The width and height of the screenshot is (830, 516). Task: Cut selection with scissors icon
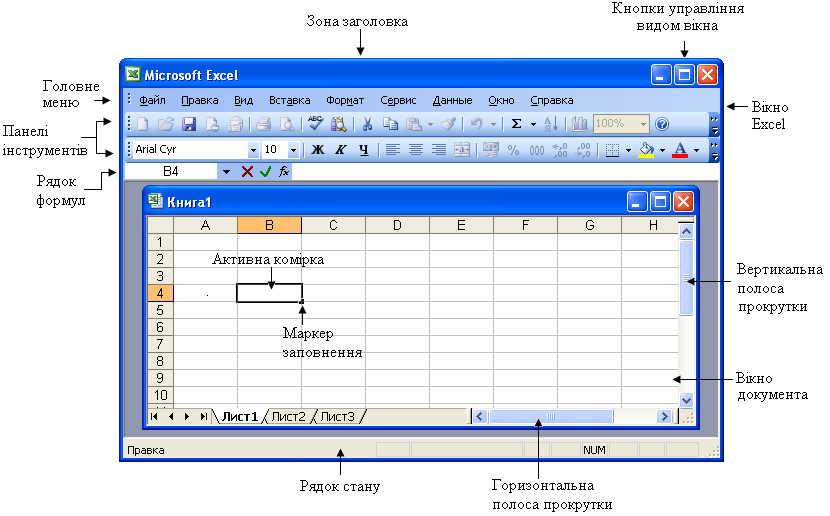367,124
